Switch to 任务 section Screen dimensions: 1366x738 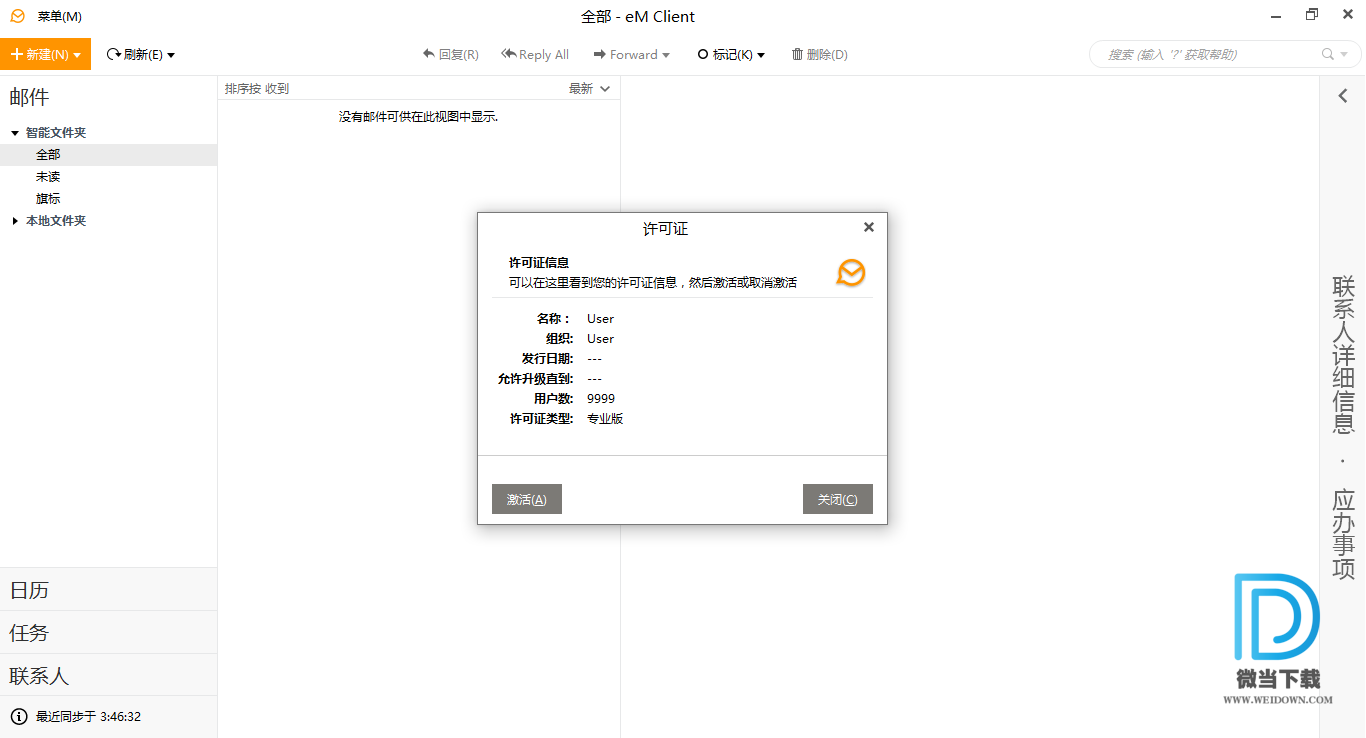click(108, 633)
